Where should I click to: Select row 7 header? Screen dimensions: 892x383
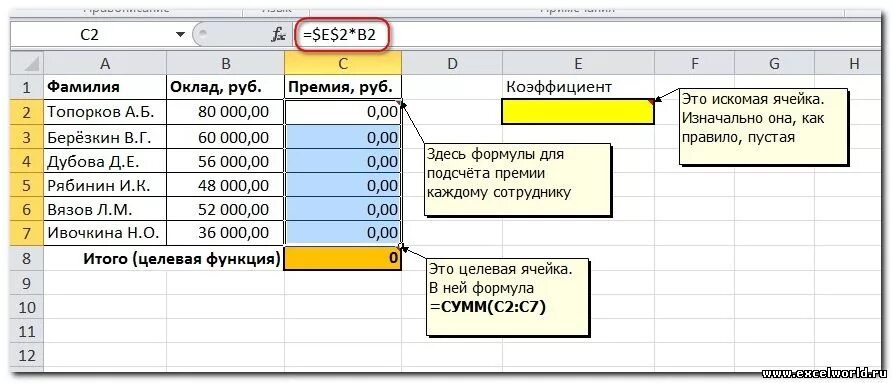[x=26, y=233]
